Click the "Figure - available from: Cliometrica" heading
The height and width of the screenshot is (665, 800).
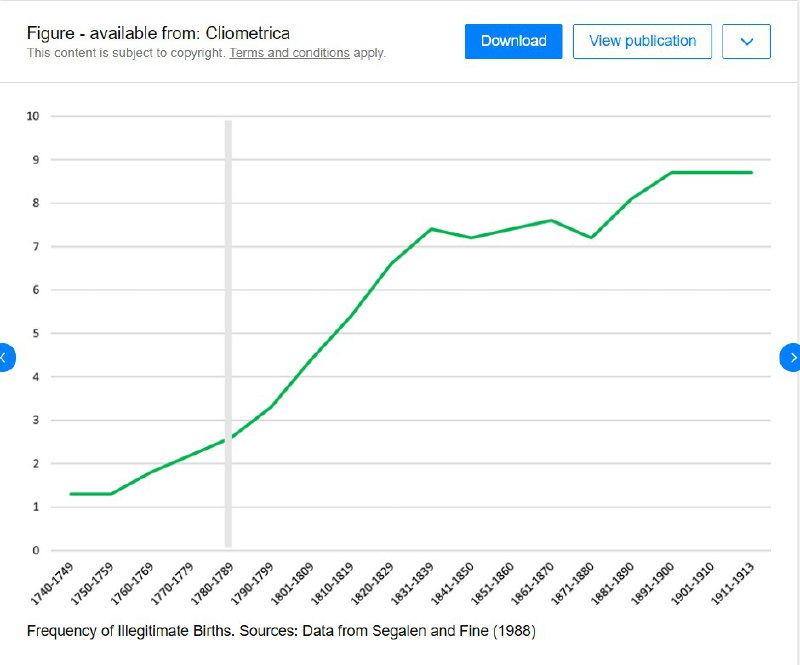point(158,33)
